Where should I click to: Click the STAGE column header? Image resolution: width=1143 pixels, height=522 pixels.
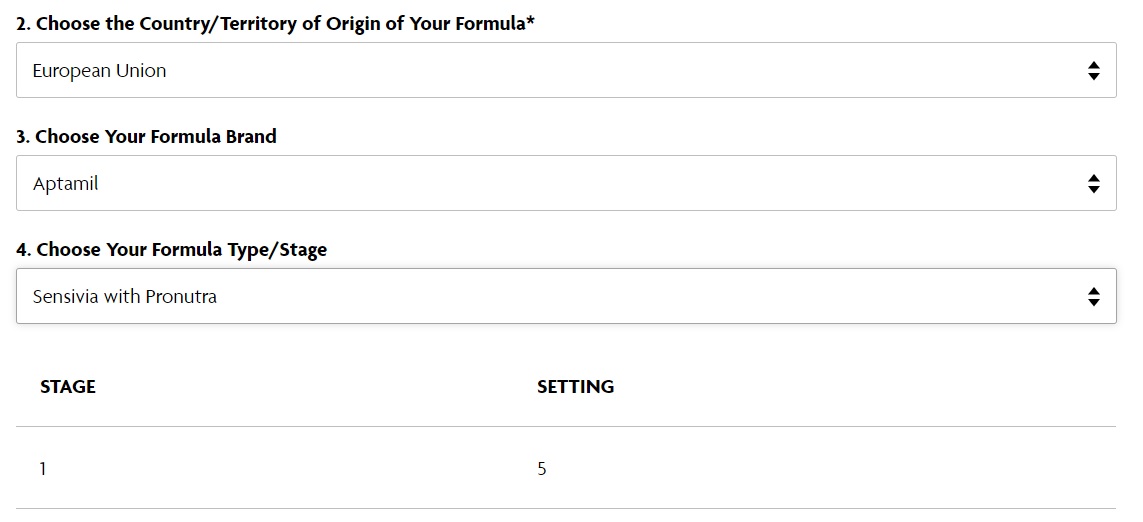click(68, 386)
